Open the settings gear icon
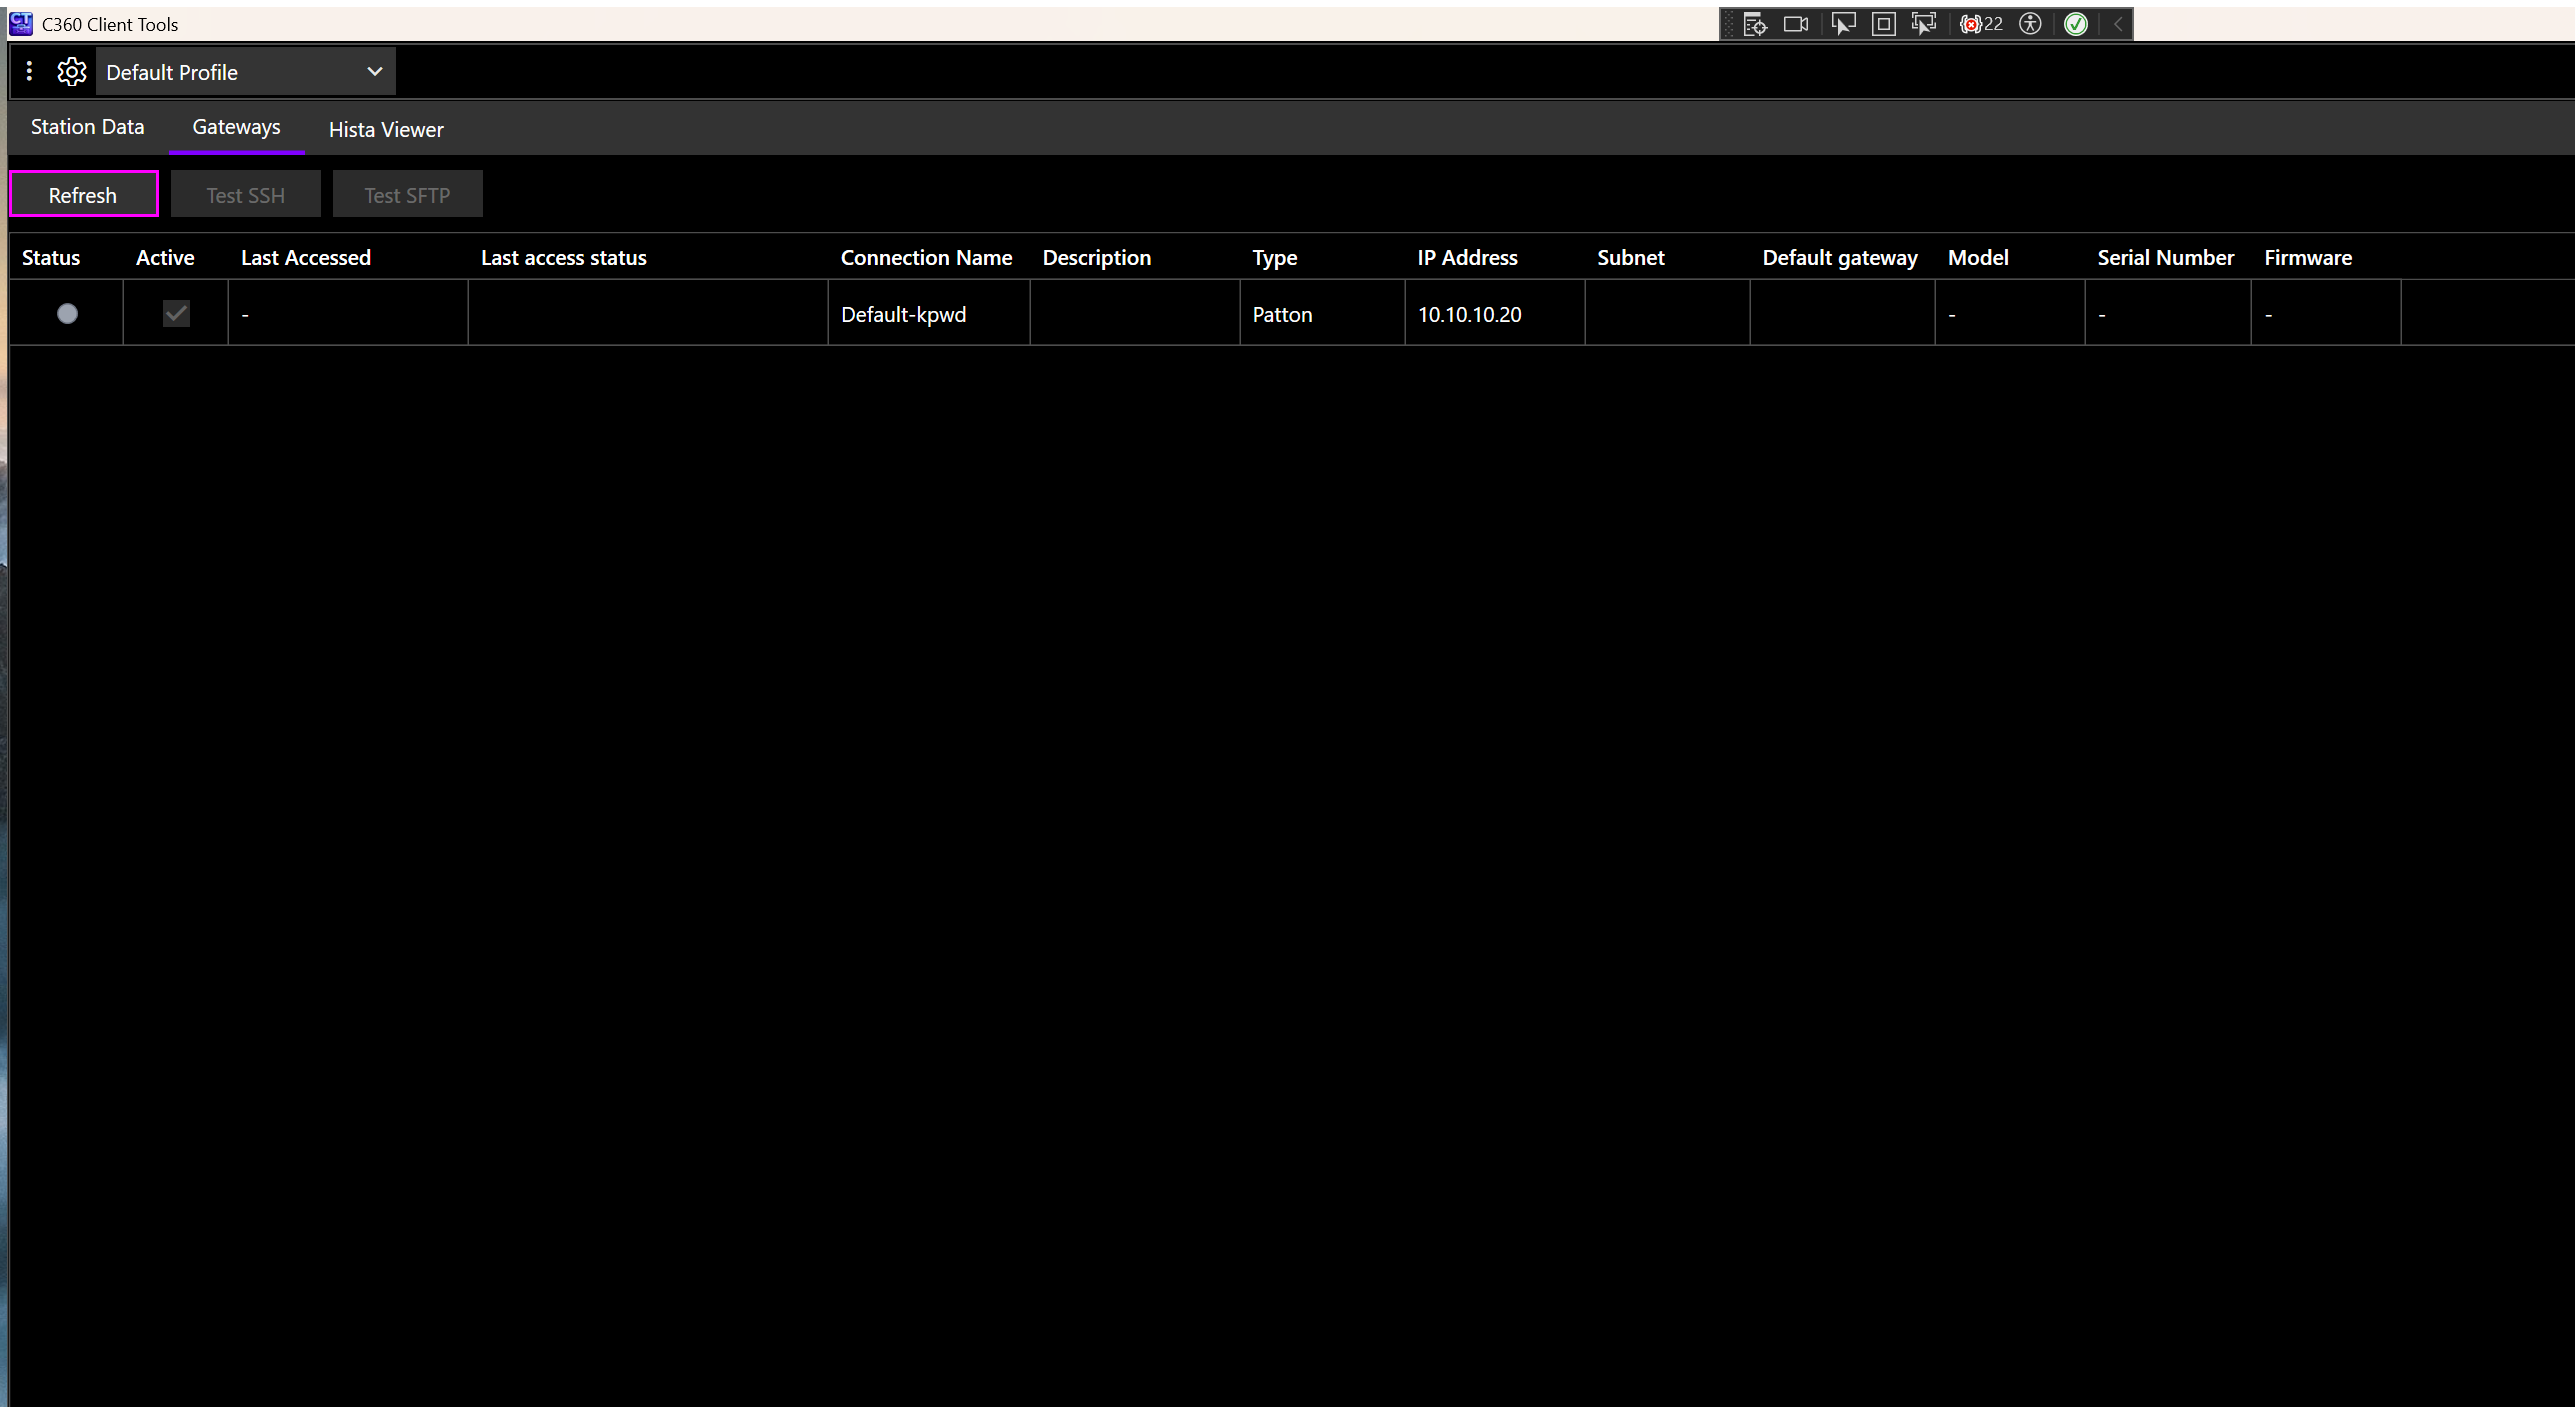 coord(71,72)
